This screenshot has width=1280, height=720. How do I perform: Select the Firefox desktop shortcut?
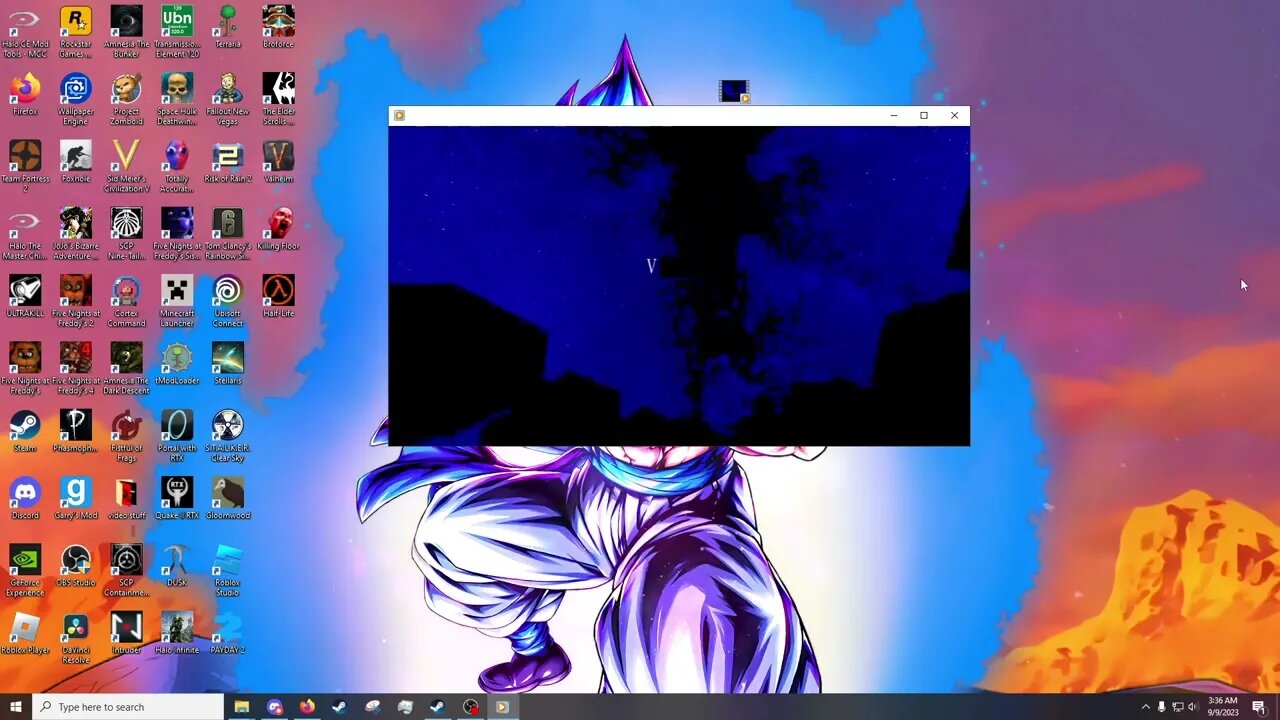25,95
